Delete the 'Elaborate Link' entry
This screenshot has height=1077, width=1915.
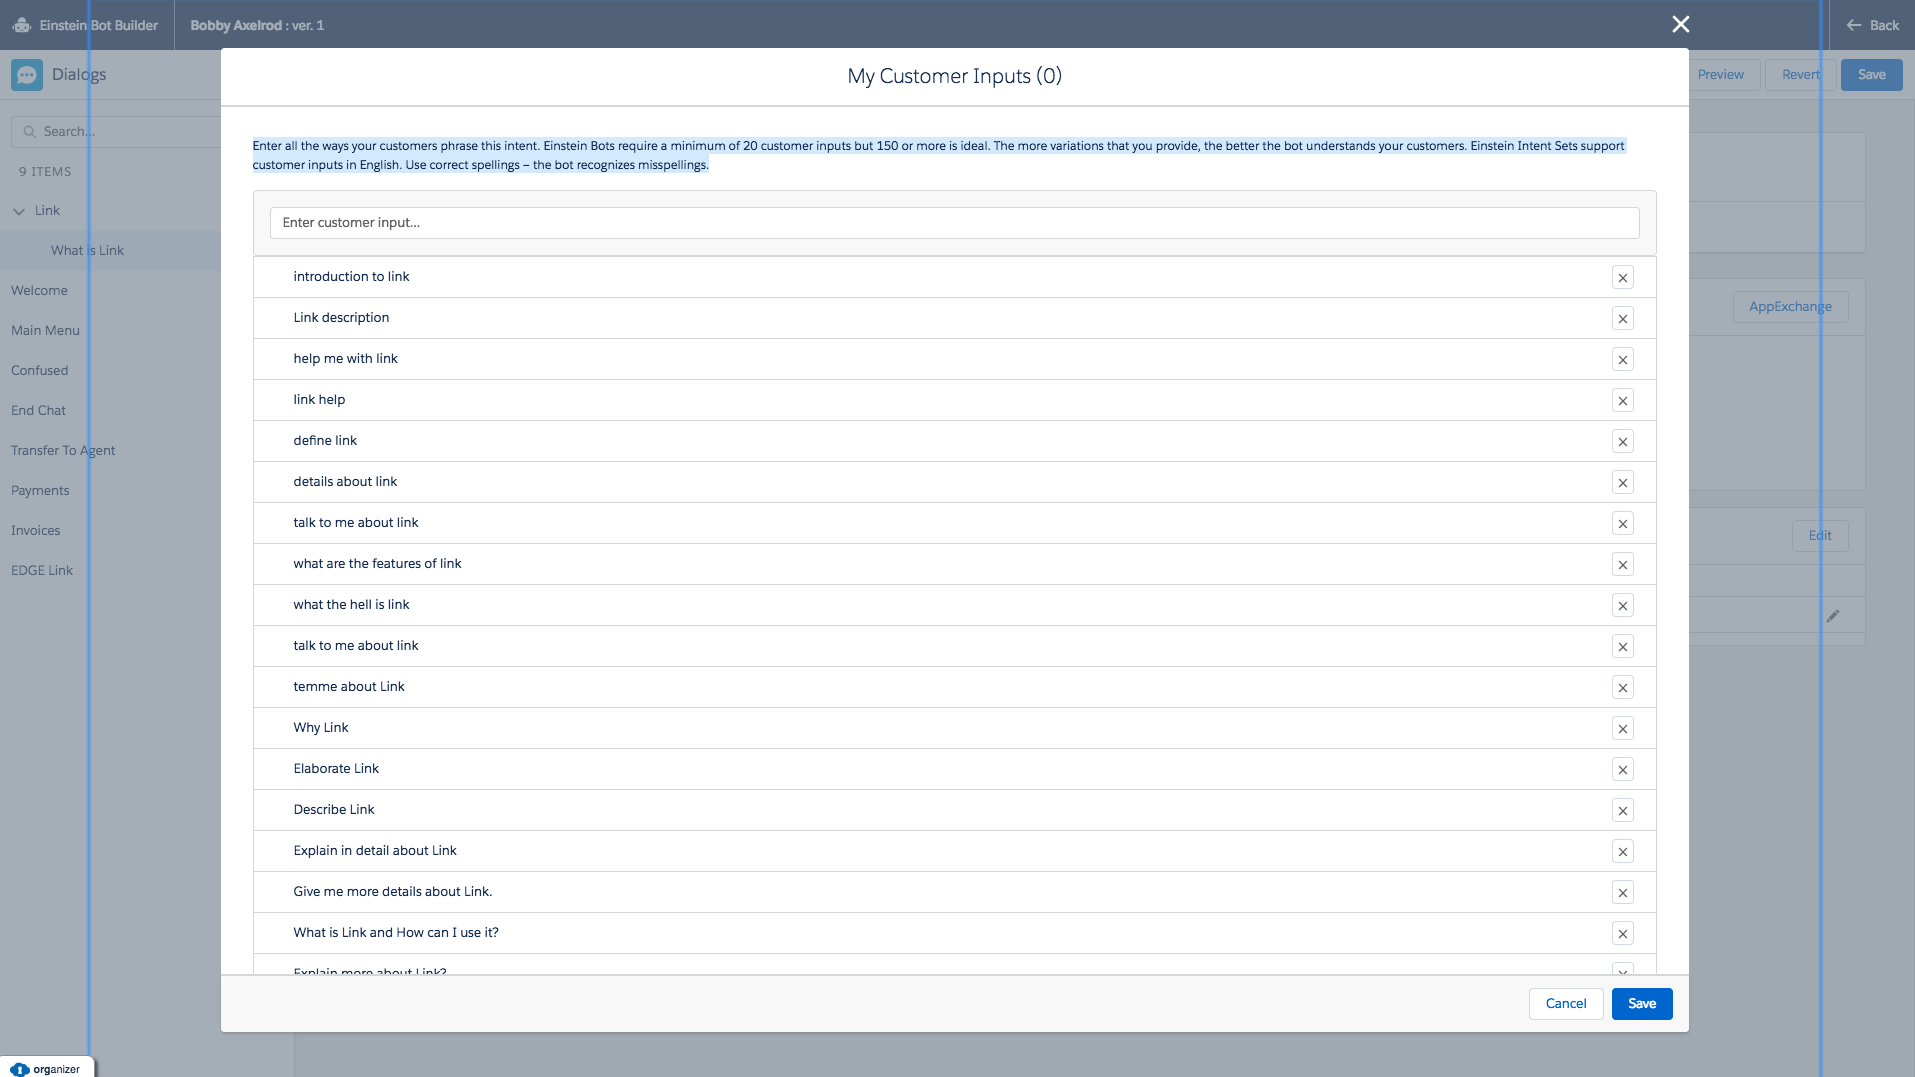(1622, 770)
